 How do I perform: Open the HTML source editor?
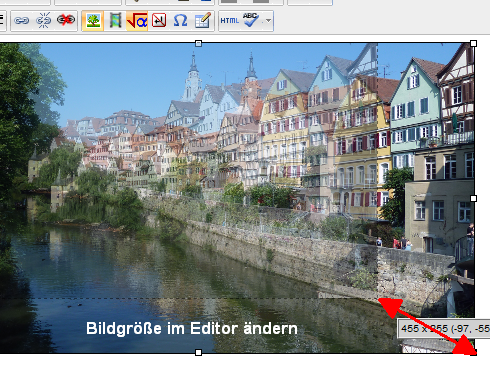pos(230,21)
